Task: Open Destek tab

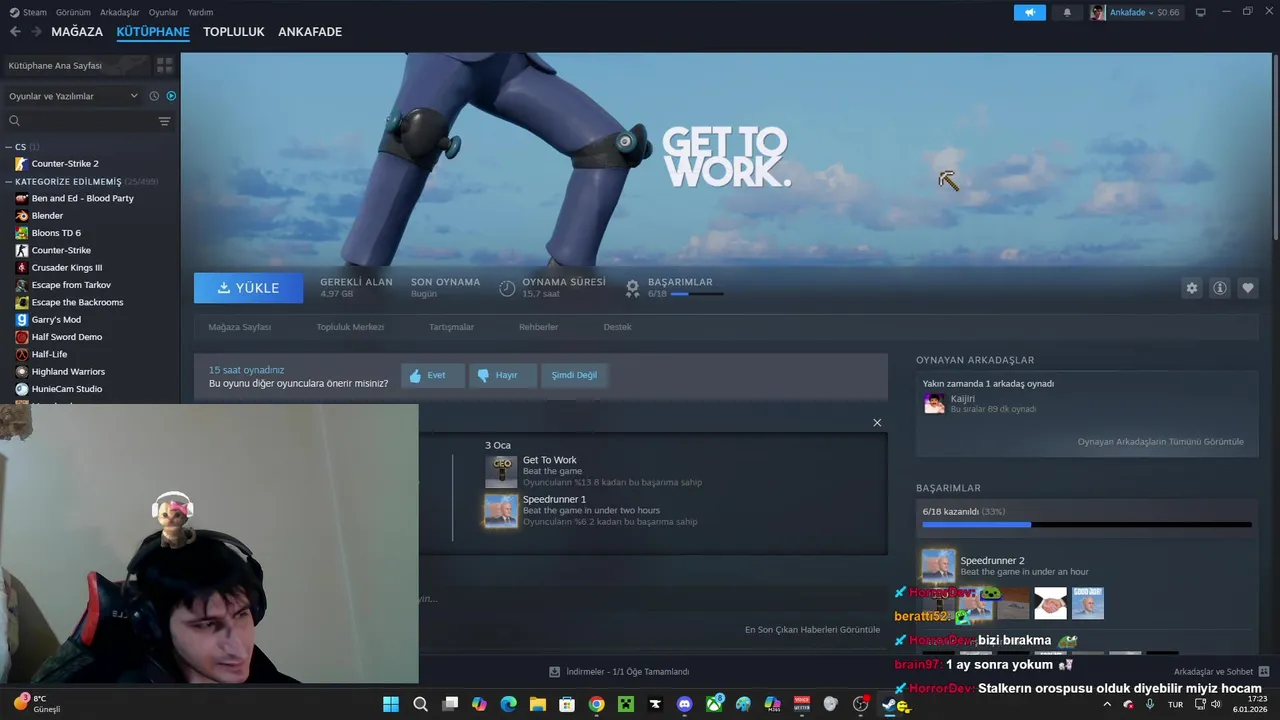Action: tap(617, 327)
